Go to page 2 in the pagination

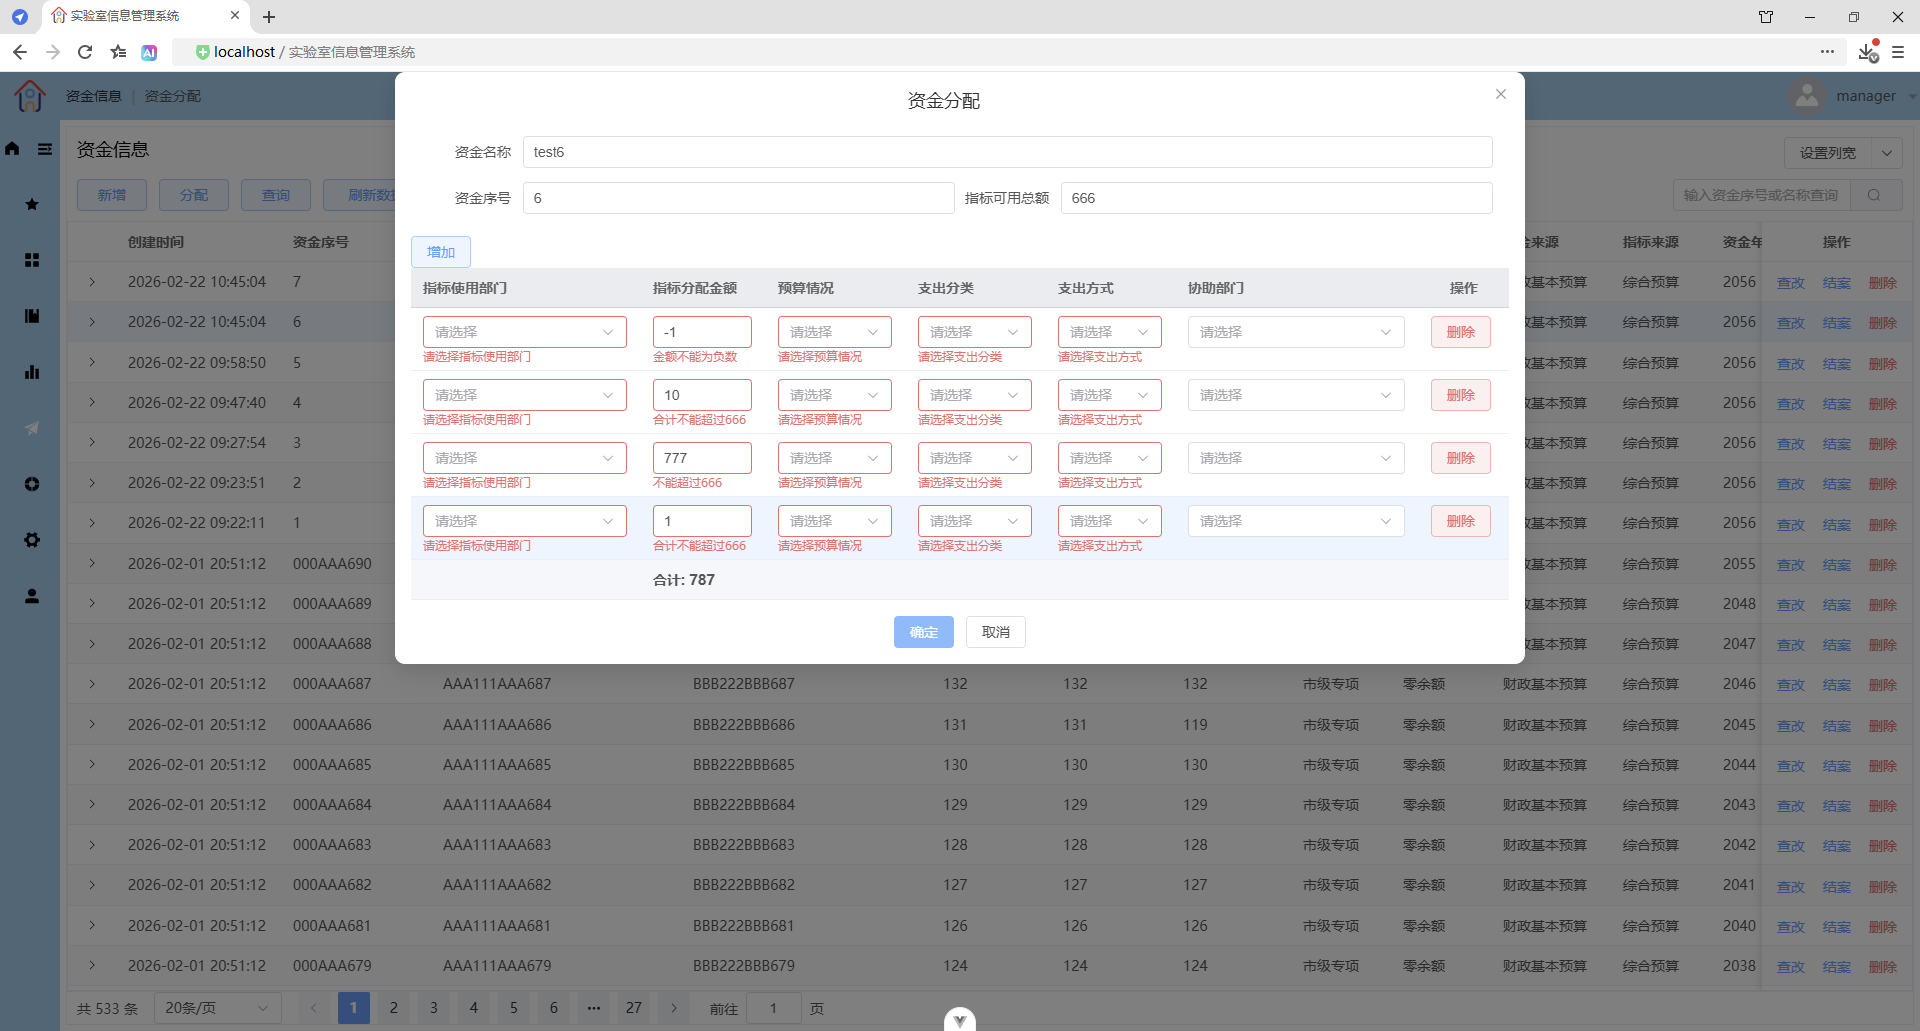point(394,1008)
